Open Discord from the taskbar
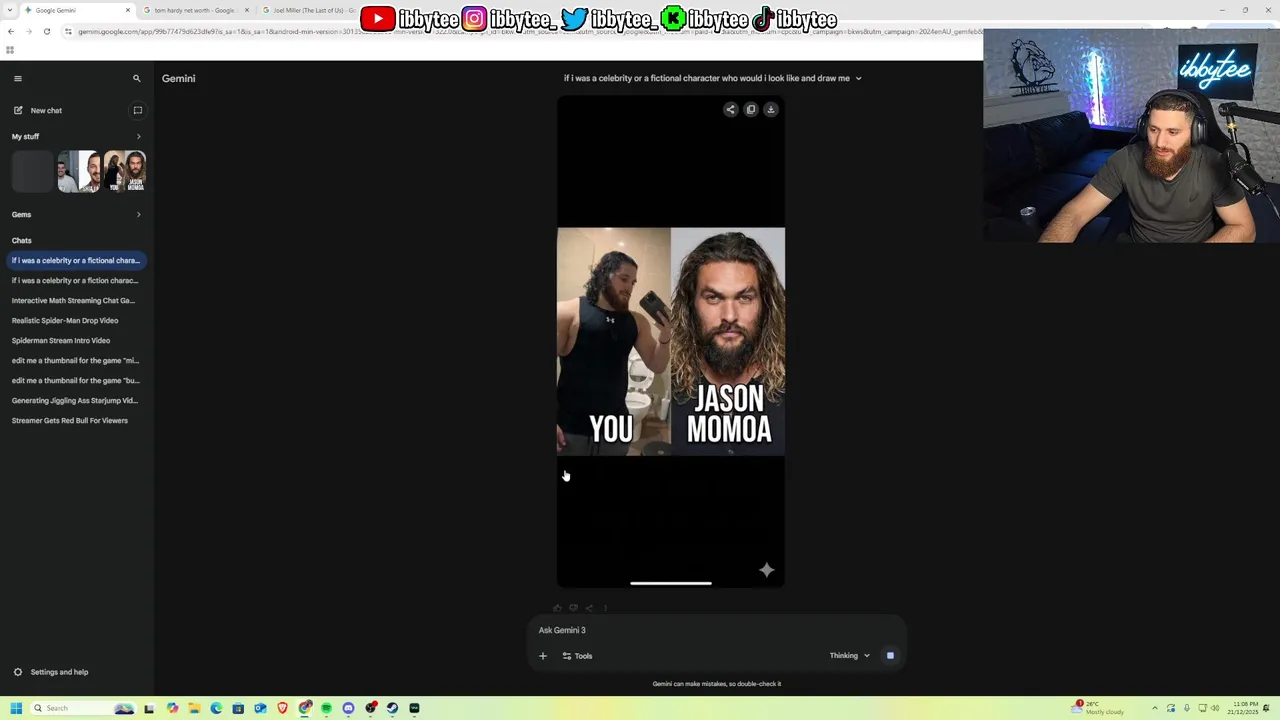1280x720 pixels. (x=348, y=708)
